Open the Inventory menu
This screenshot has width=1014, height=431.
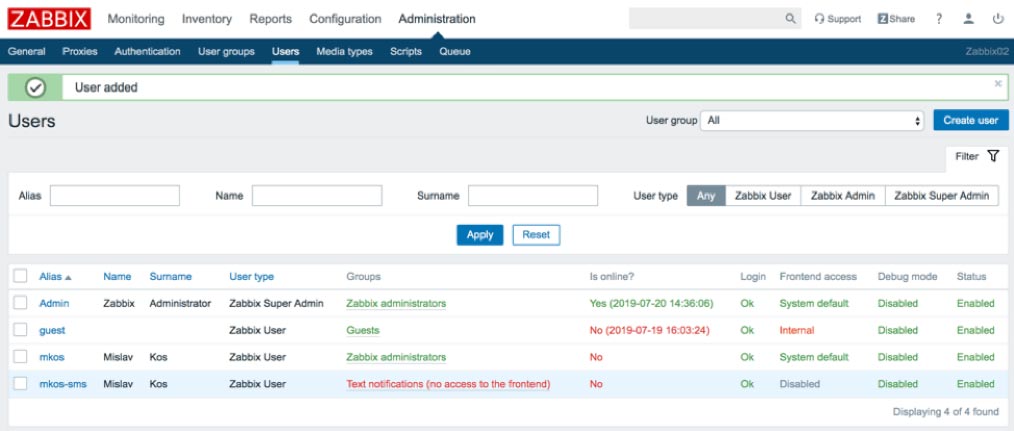[207, 19]
